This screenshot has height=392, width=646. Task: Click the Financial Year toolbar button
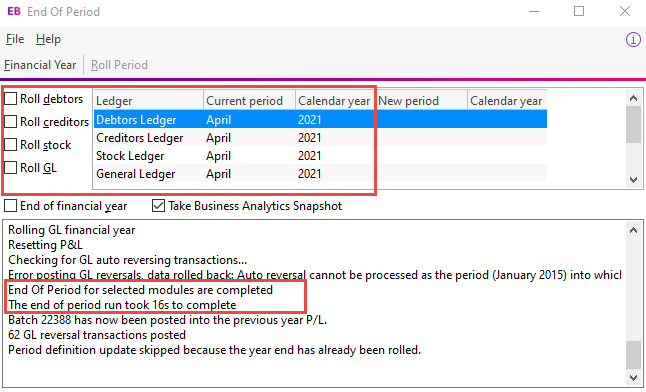coord(40,65)
